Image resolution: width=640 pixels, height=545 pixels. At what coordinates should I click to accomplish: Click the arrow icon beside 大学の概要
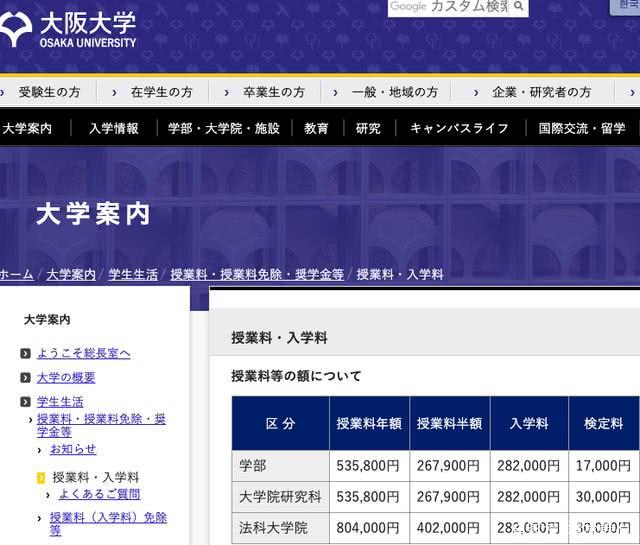click(25, 378)
